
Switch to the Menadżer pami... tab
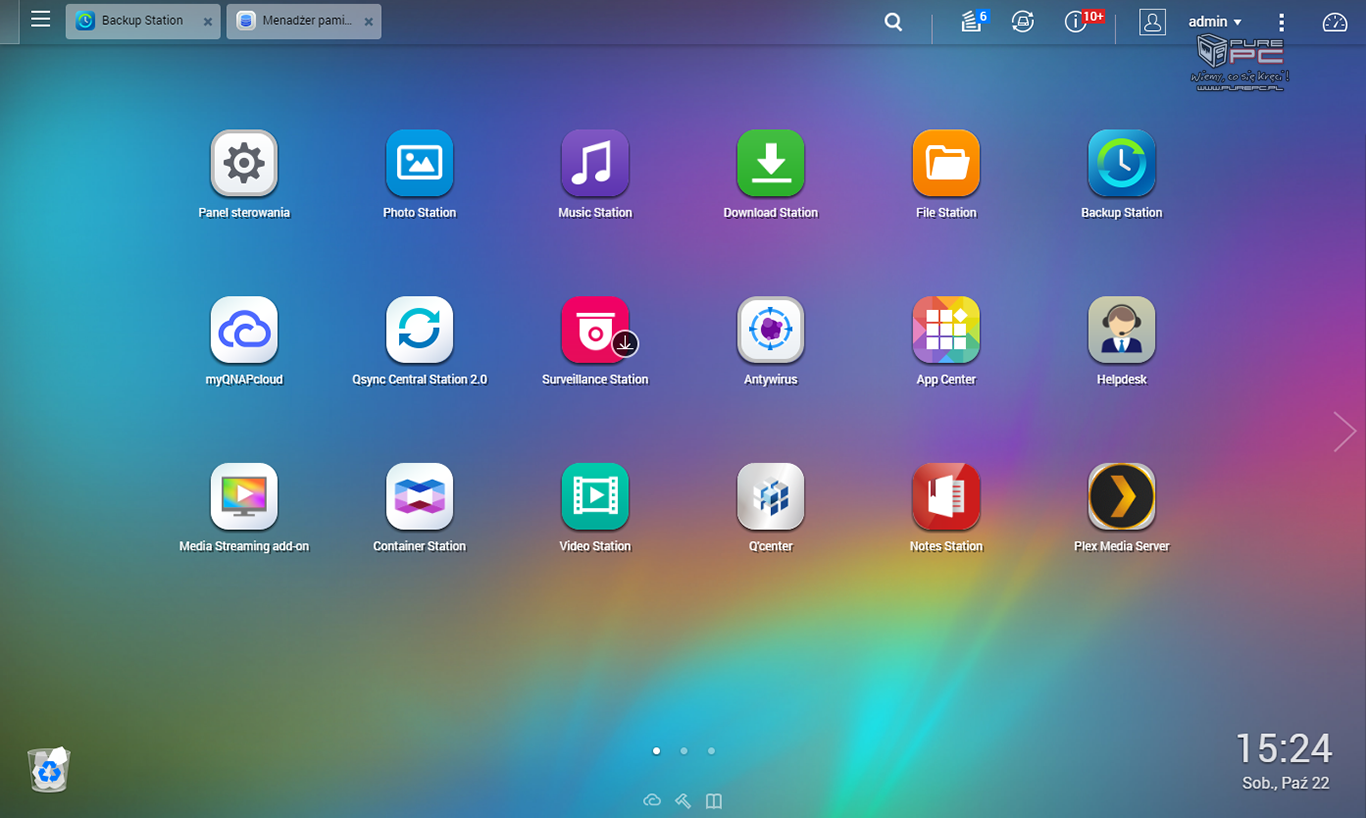[304, 21]
